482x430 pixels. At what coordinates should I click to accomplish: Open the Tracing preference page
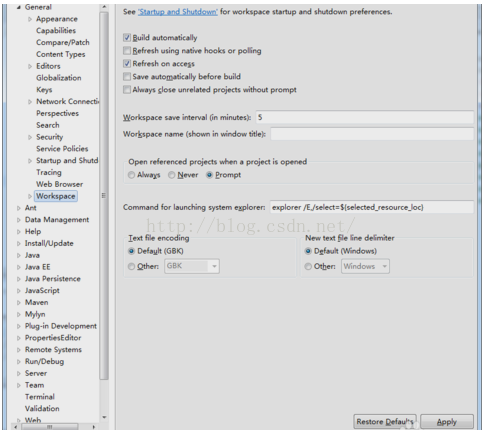pos(49,172)
